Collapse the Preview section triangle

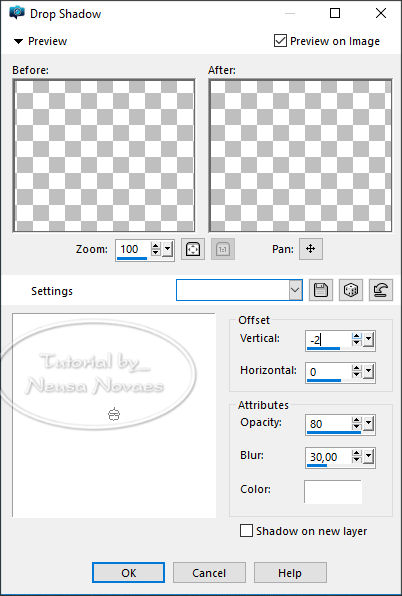pos(18,41)
